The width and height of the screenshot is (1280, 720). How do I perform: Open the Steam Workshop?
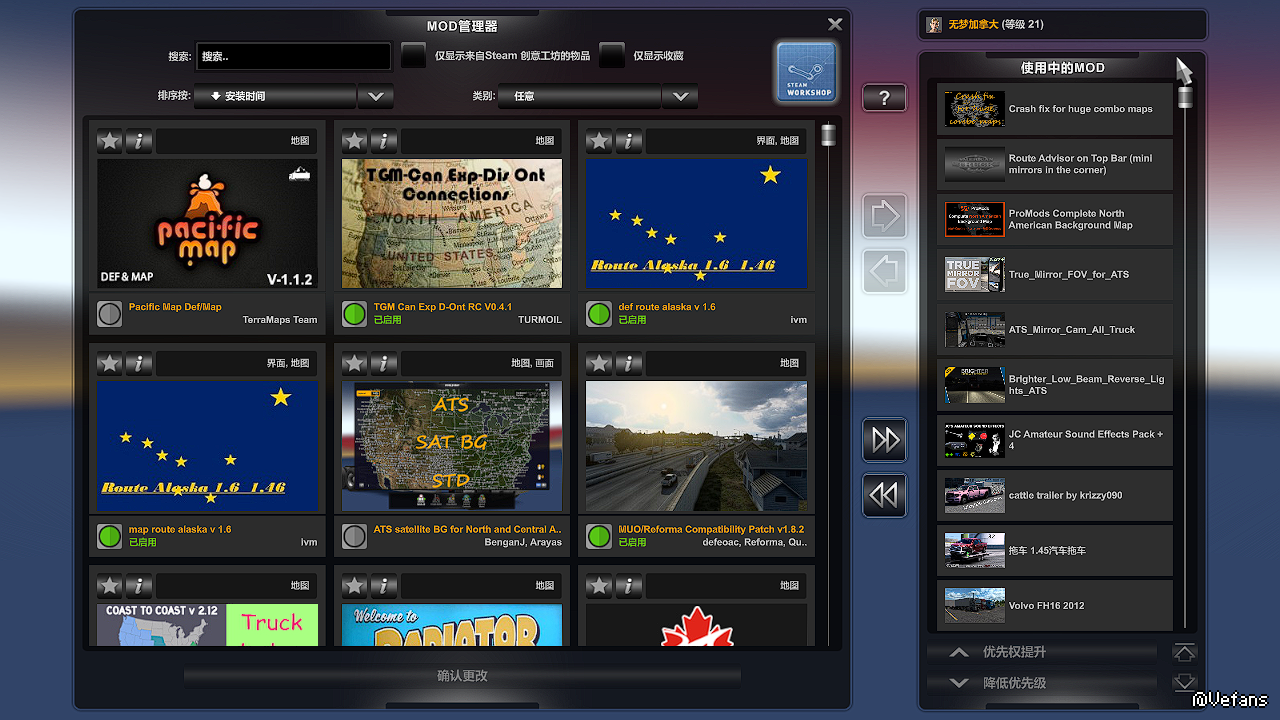tap(807, 71)
